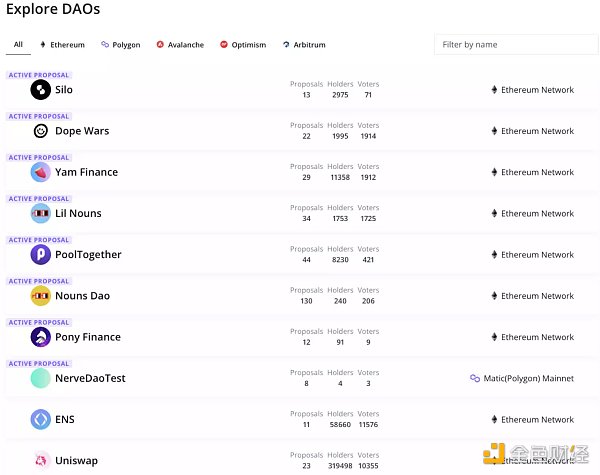
Task: Click the Silo DAO logo icon
Action: [x=41, y=90]
